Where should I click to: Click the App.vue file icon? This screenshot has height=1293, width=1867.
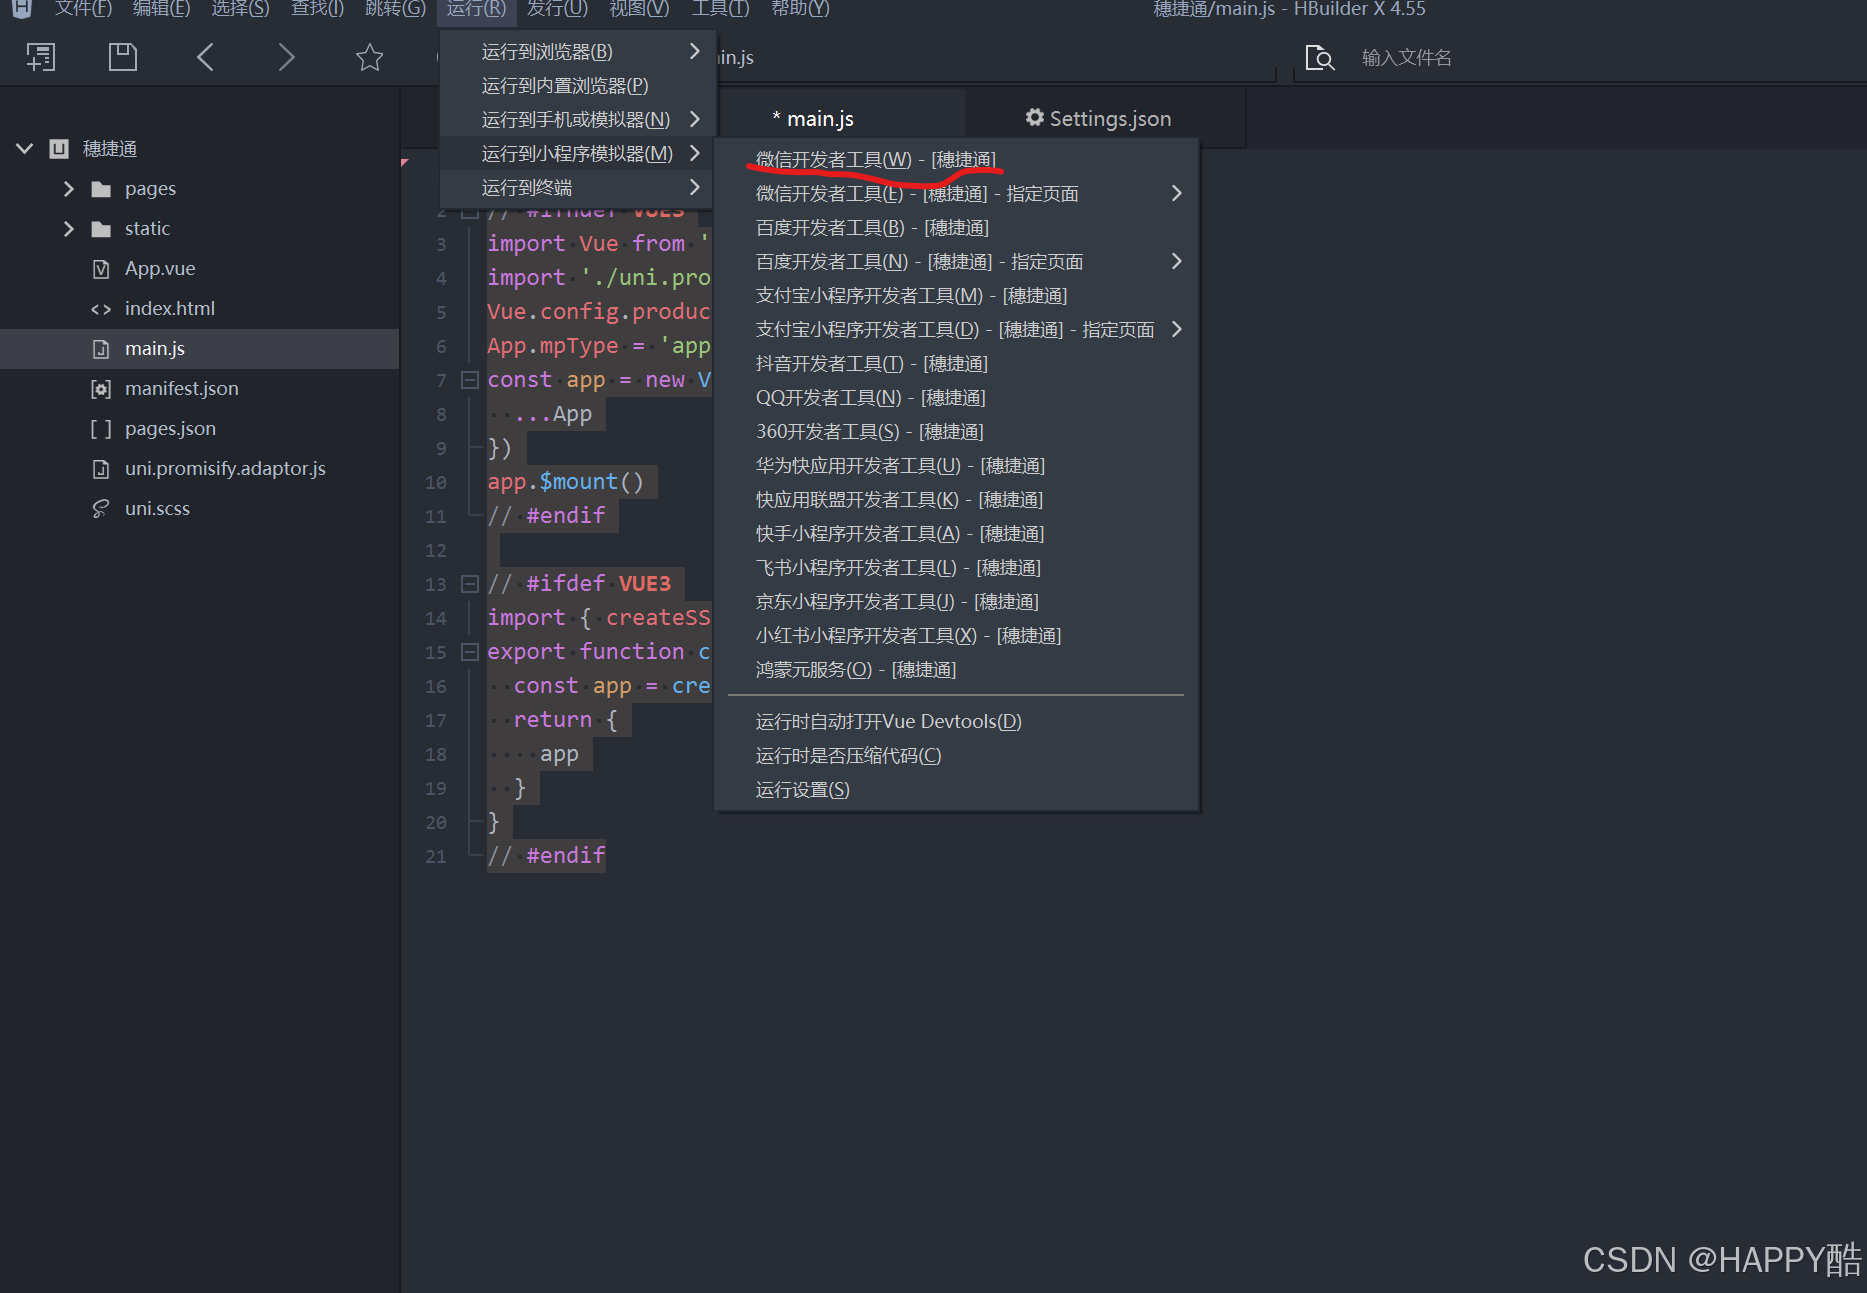pos(101,269)
